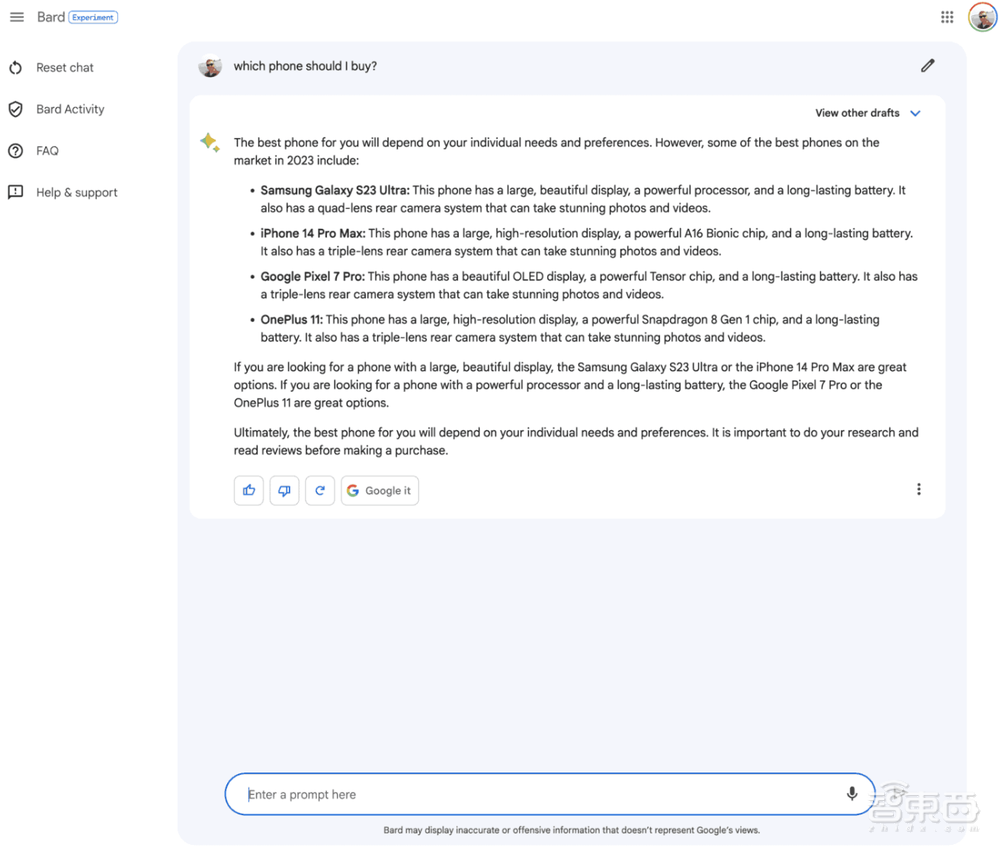Click the microphone voice input icon

click(x=852, y=794)
